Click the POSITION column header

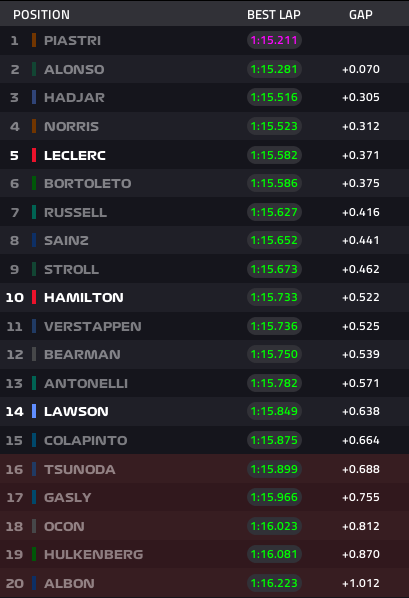tap(42, 14)
